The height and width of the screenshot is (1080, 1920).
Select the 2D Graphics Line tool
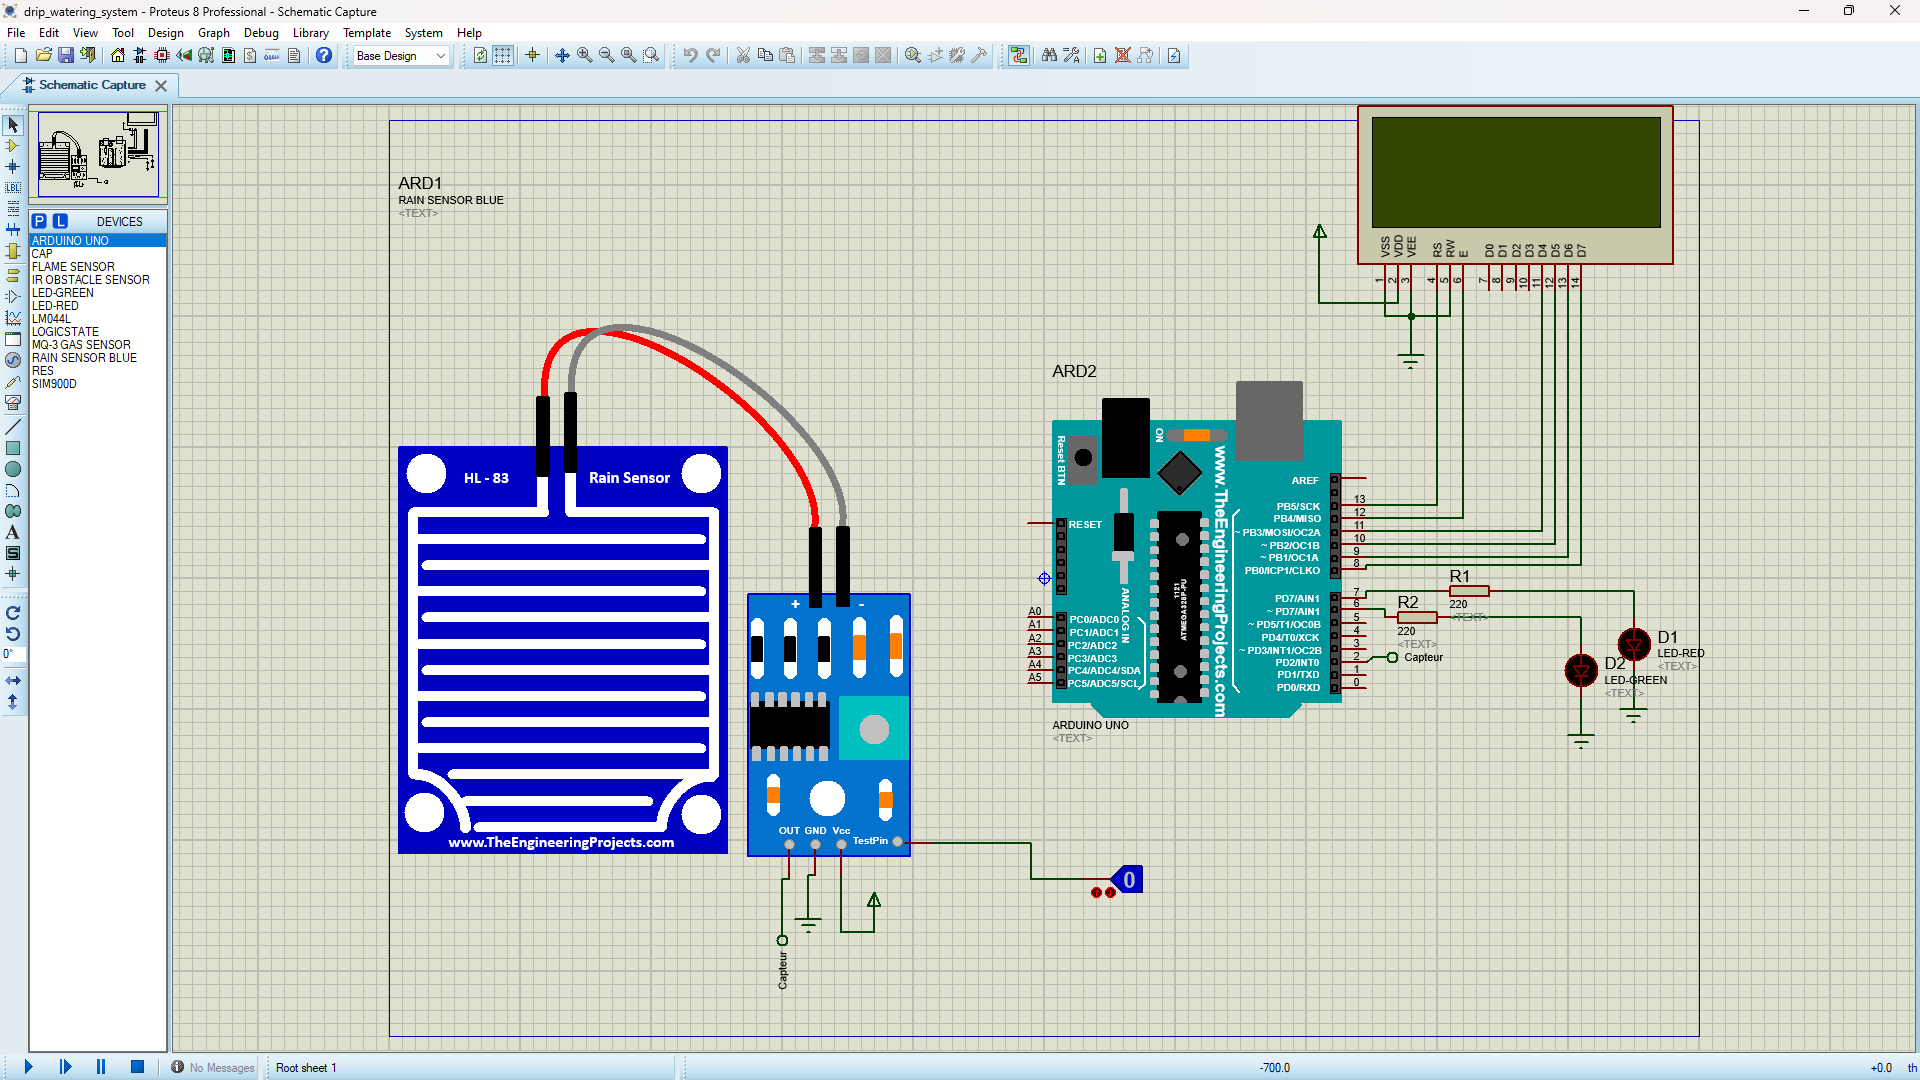point(13,427)
